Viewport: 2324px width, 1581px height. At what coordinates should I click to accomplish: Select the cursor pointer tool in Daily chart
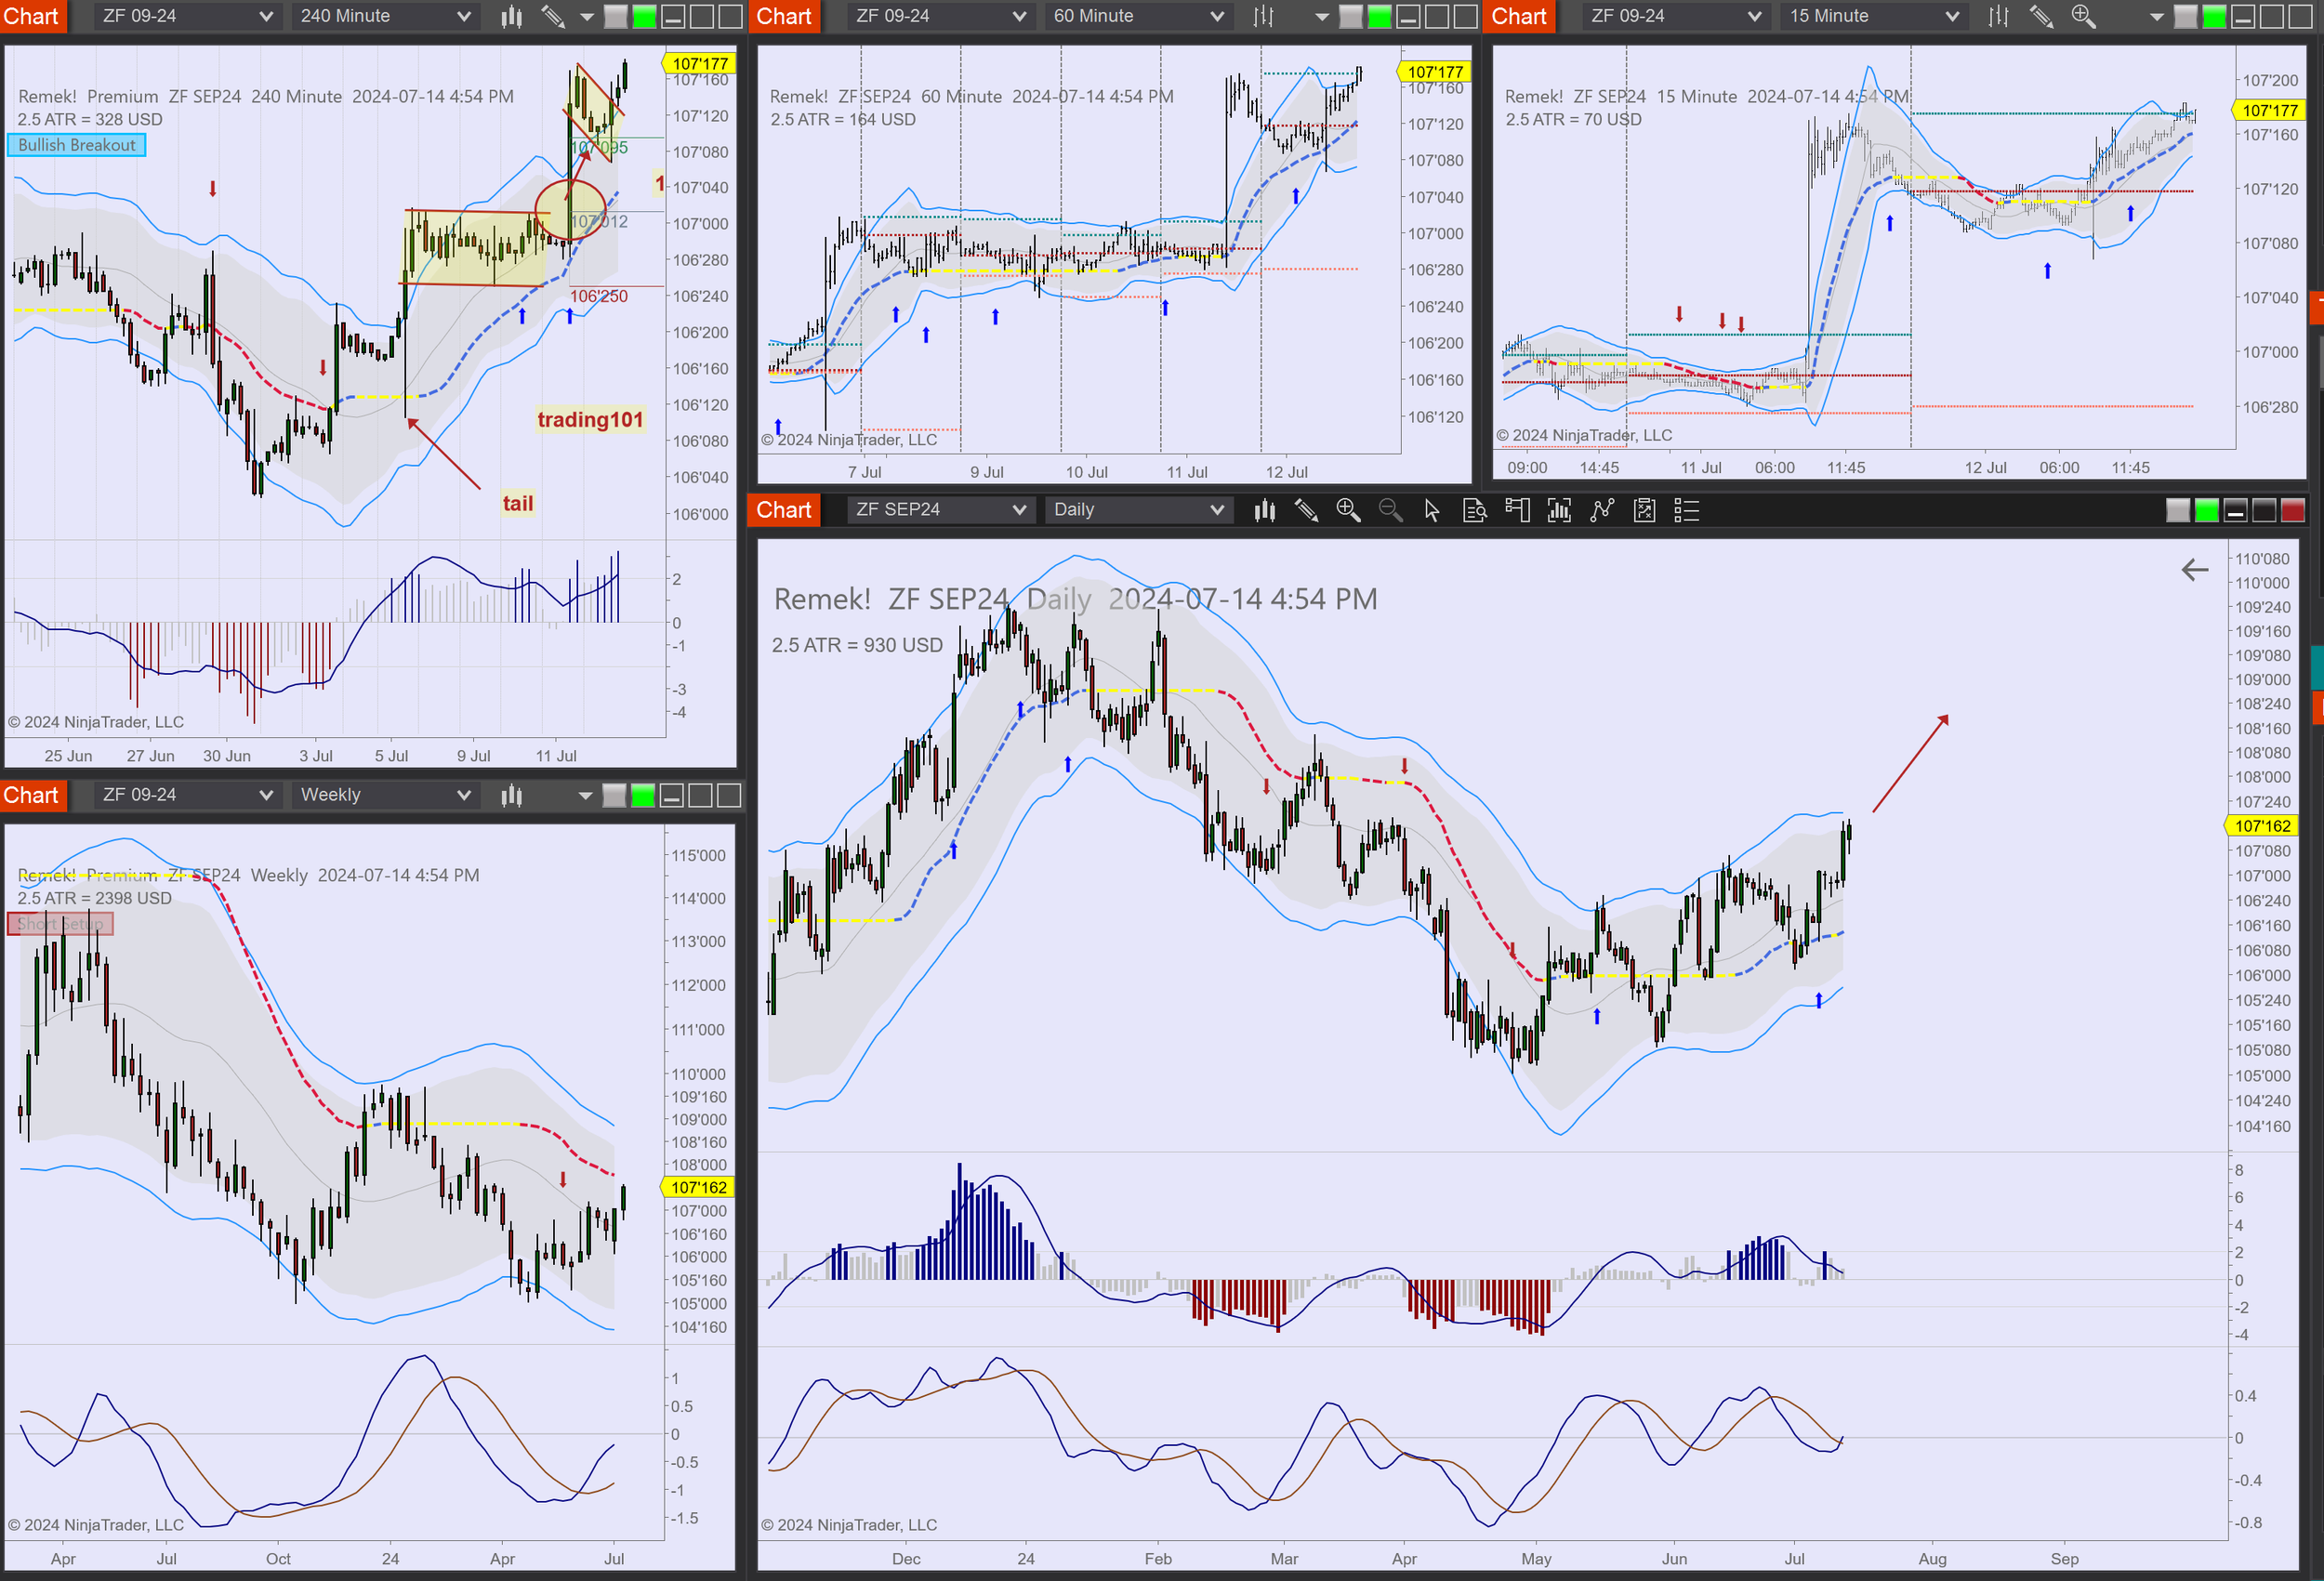tap(1432, 510)
